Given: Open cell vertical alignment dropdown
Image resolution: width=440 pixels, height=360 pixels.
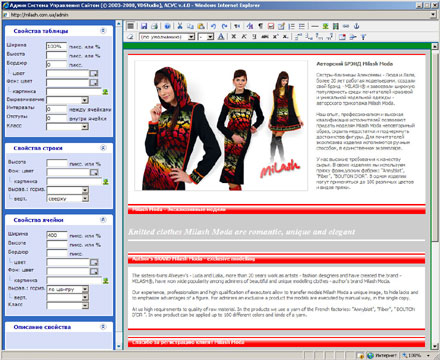Looking at the screenshot, I should 85,297.
